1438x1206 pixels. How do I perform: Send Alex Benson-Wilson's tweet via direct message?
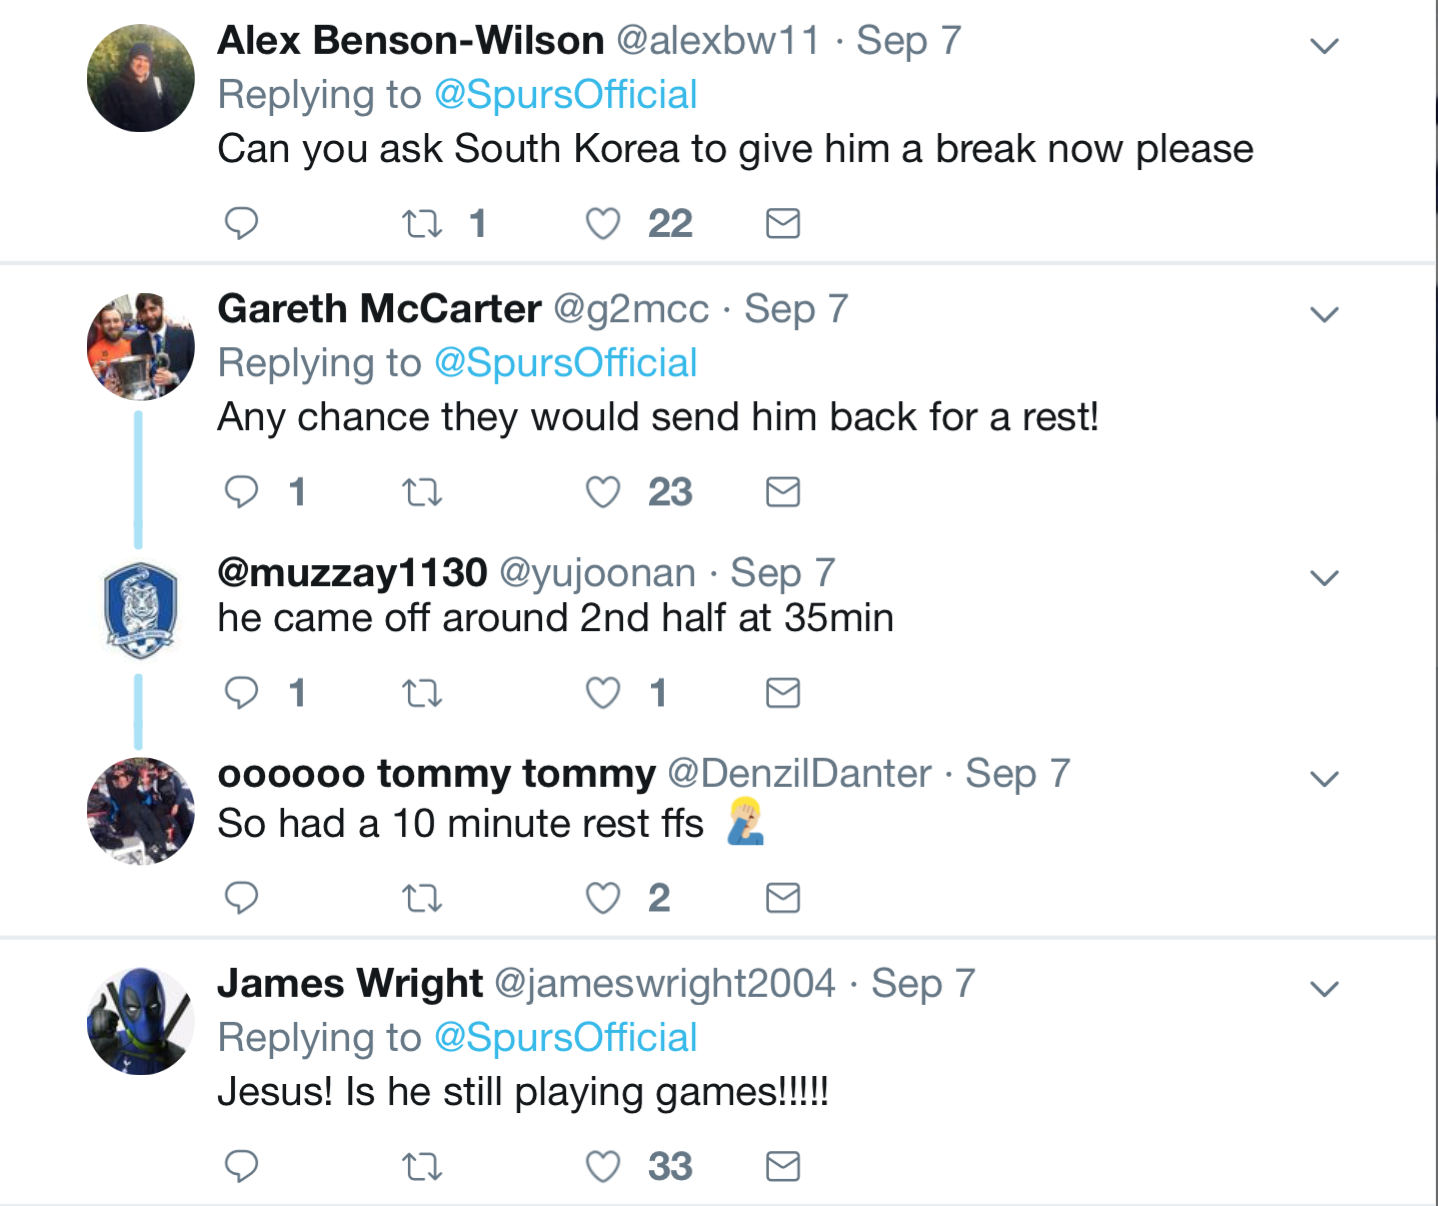[783, 223]
